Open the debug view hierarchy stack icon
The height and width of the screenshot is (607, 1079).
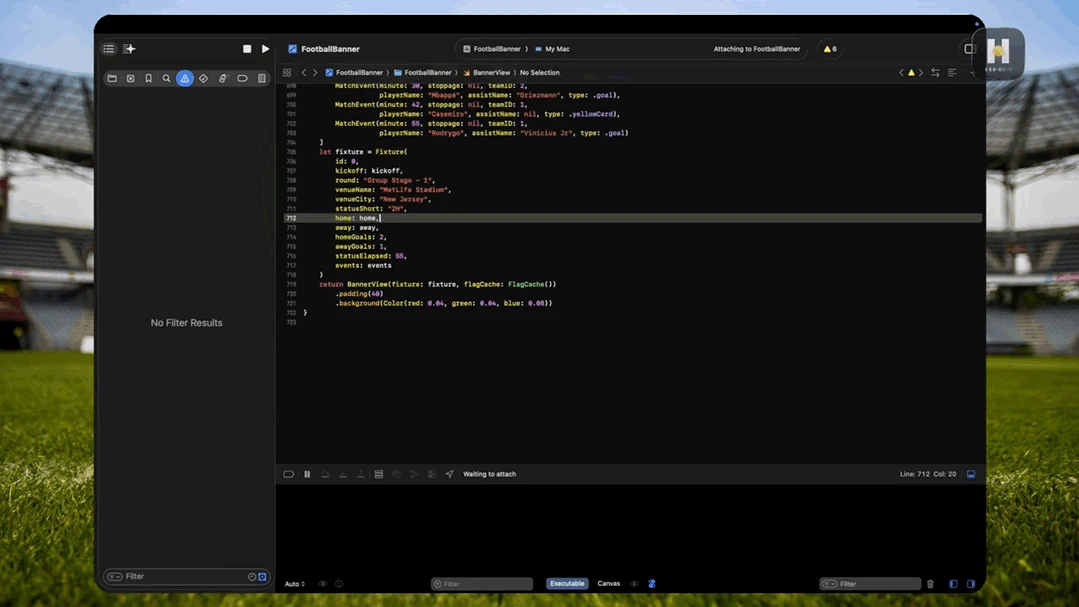click(x=378, y=474)
